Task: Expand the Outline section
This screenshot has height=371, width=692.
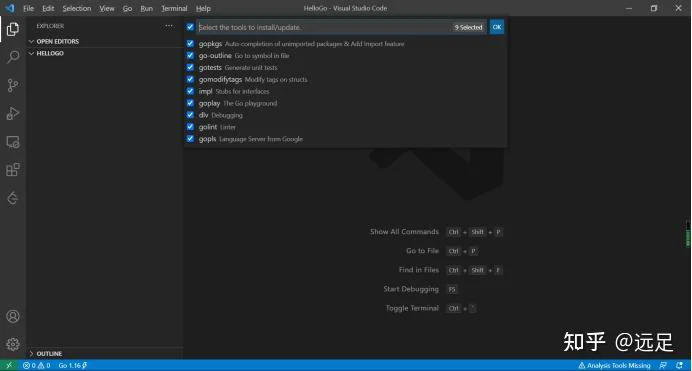Action: pos(104,354)
